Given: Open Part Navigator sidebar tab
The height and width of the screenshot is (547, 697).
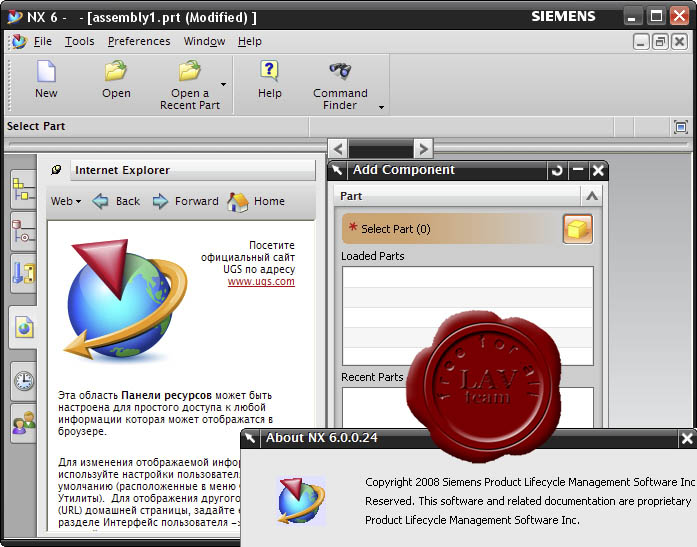Looking at the screenshot, I should click(x=23, y=273).
